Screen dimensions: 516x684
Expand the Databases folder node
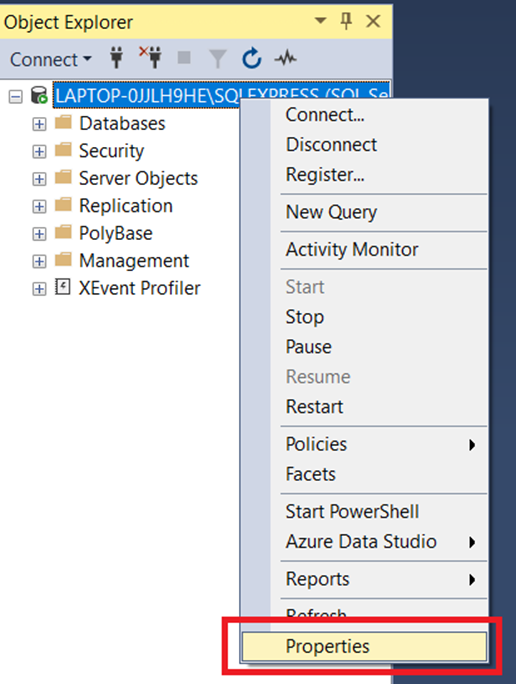pyautogui.click(x=39, y=124)
